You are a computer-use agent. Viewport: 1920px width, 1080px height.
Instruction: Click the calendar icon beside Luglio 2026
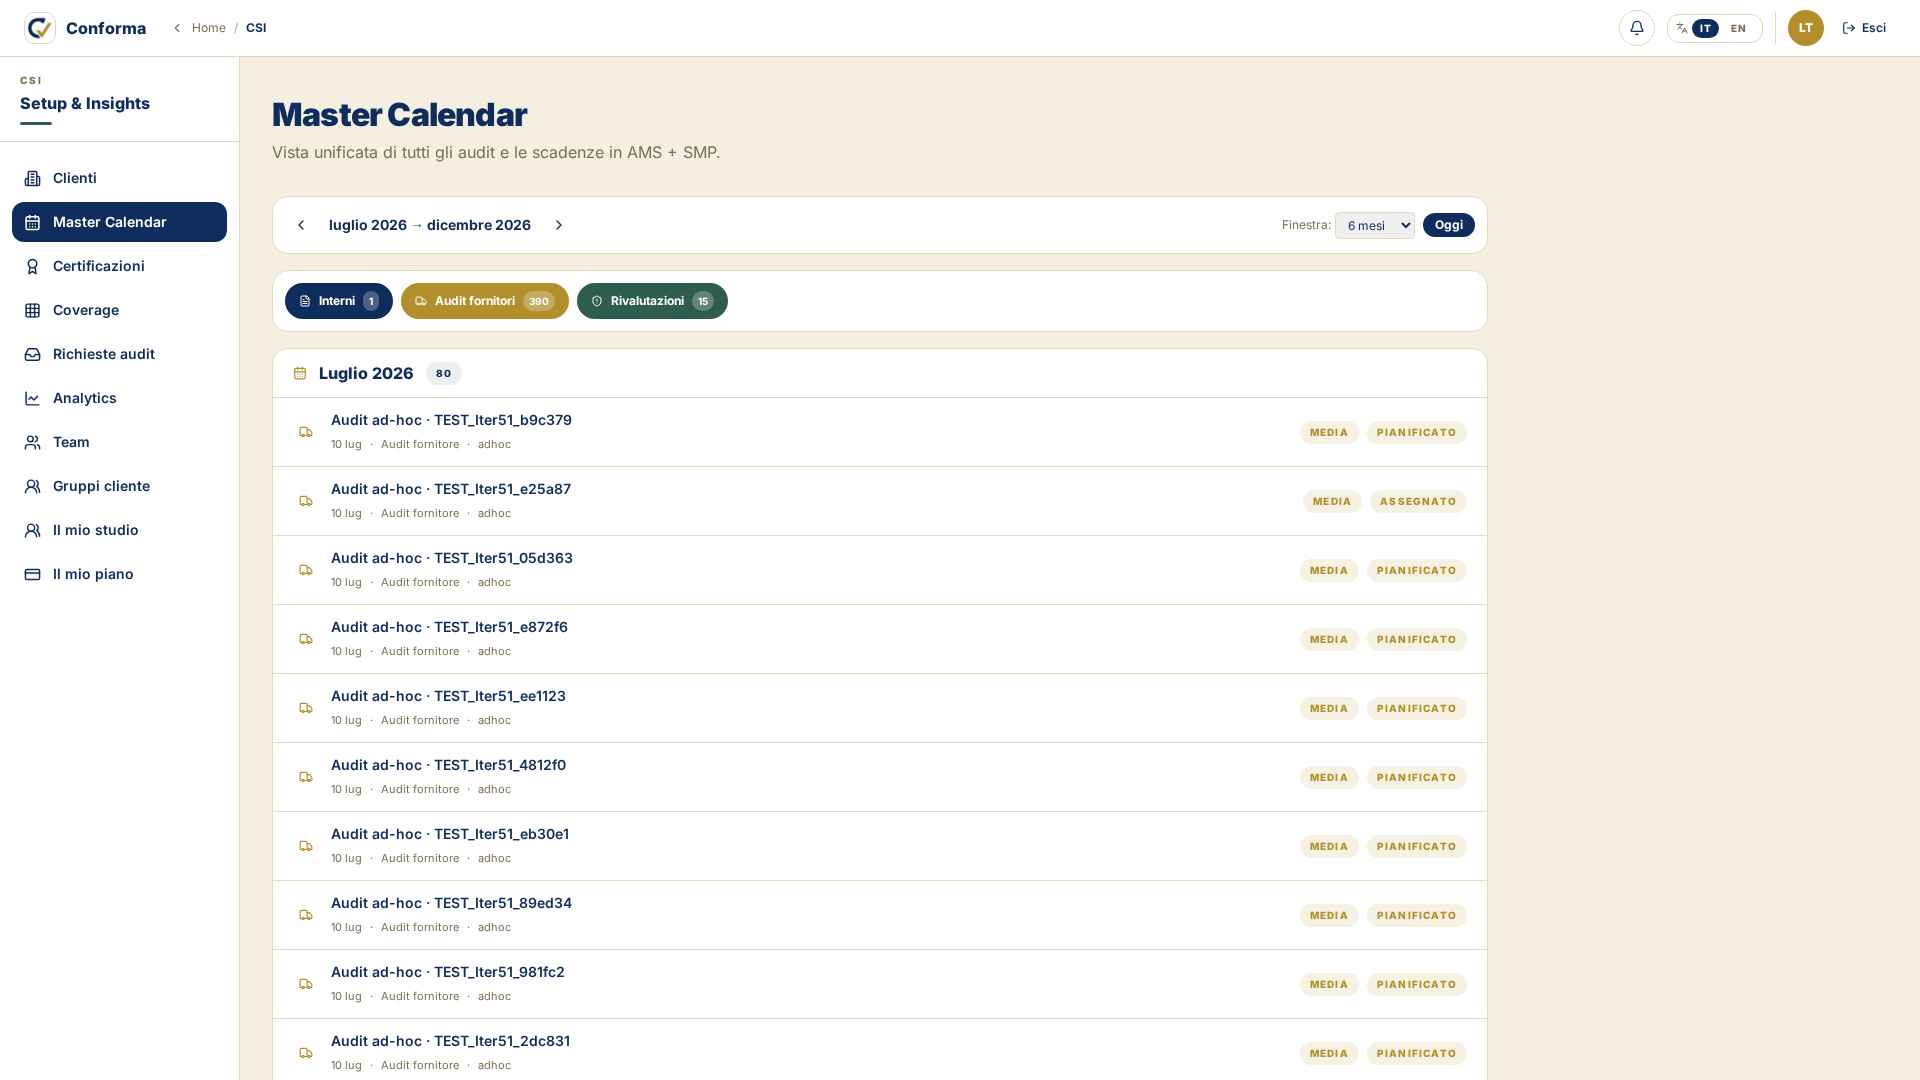[300, 373]
